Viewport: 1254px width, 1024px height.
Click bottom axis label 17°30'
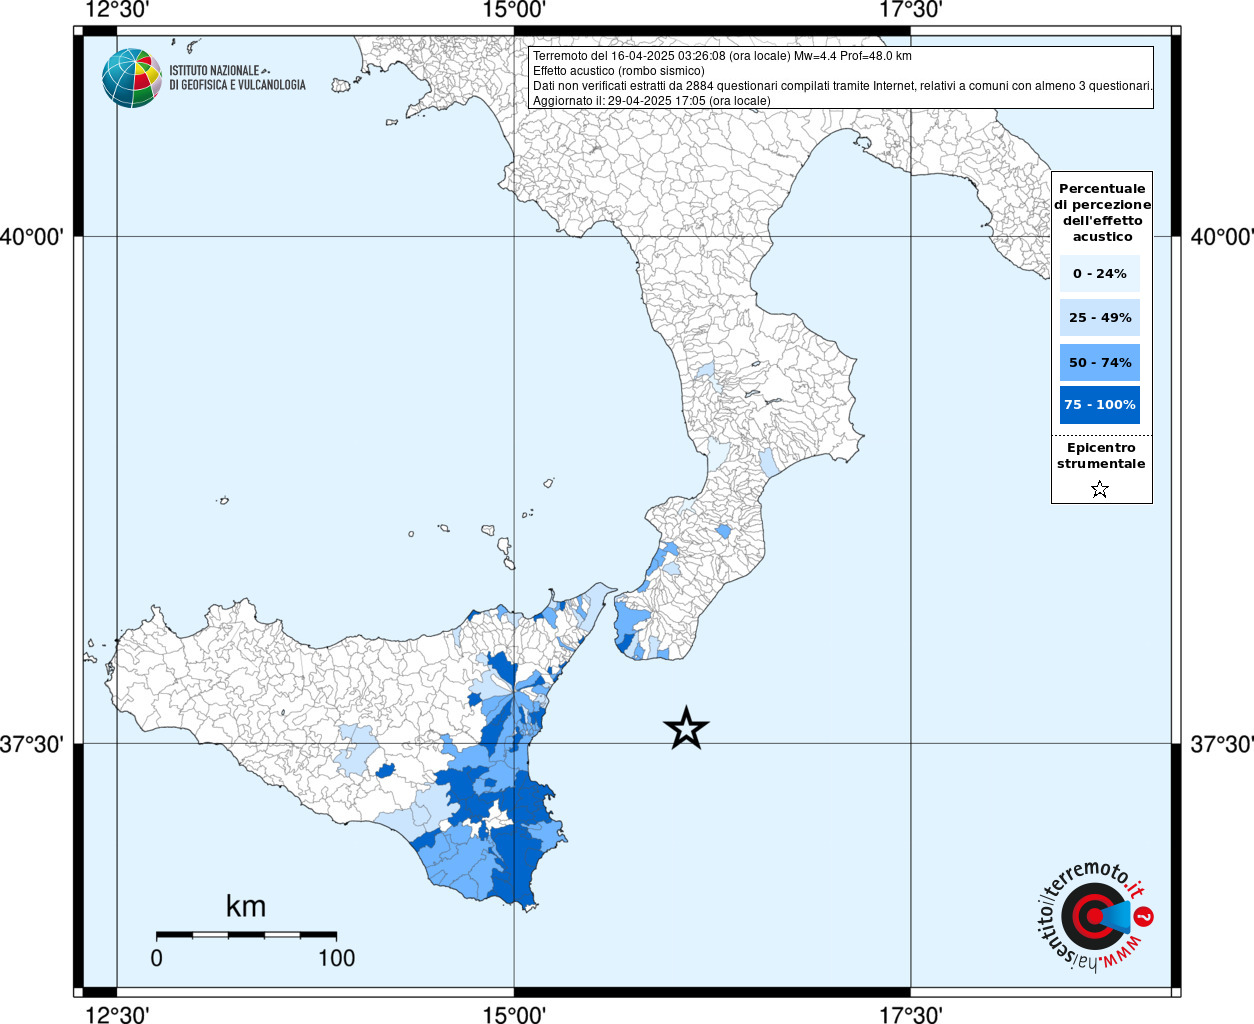coord(911,1014)
